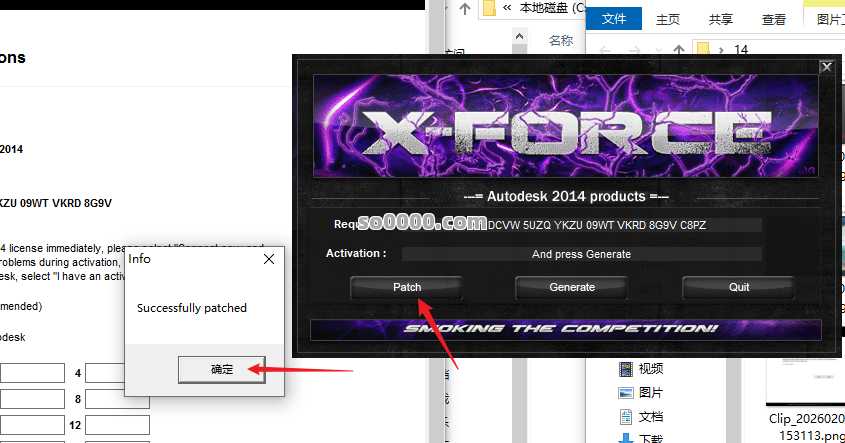Image resolution: width=845 pixels, height=443 pixels.
Task: Click the activation code box right of 4
Action: [117, 373]
